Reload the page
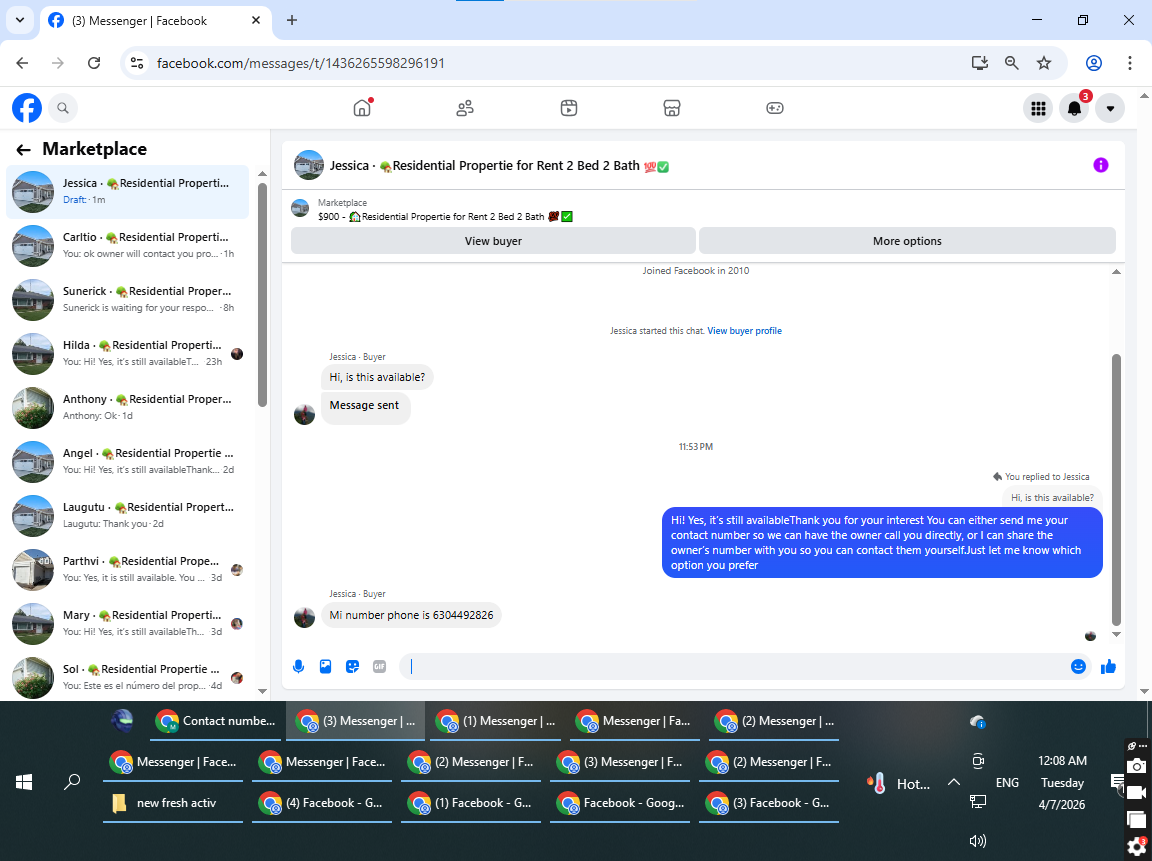Viewport: 1152px width, 861px height. tap(94, 63)
